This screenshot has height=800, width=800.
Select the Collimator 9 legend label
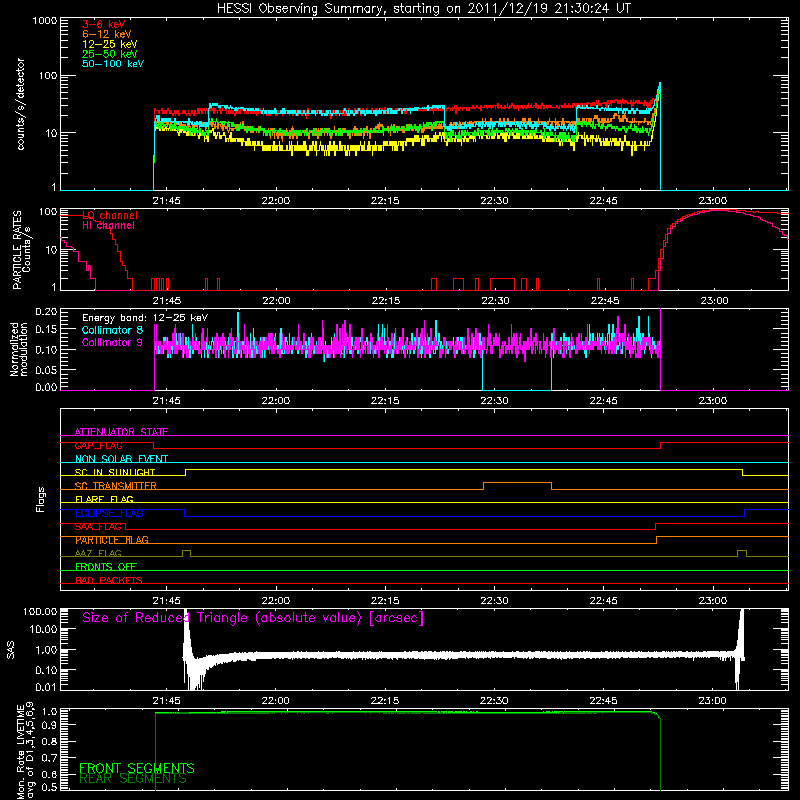click(112, 342)
